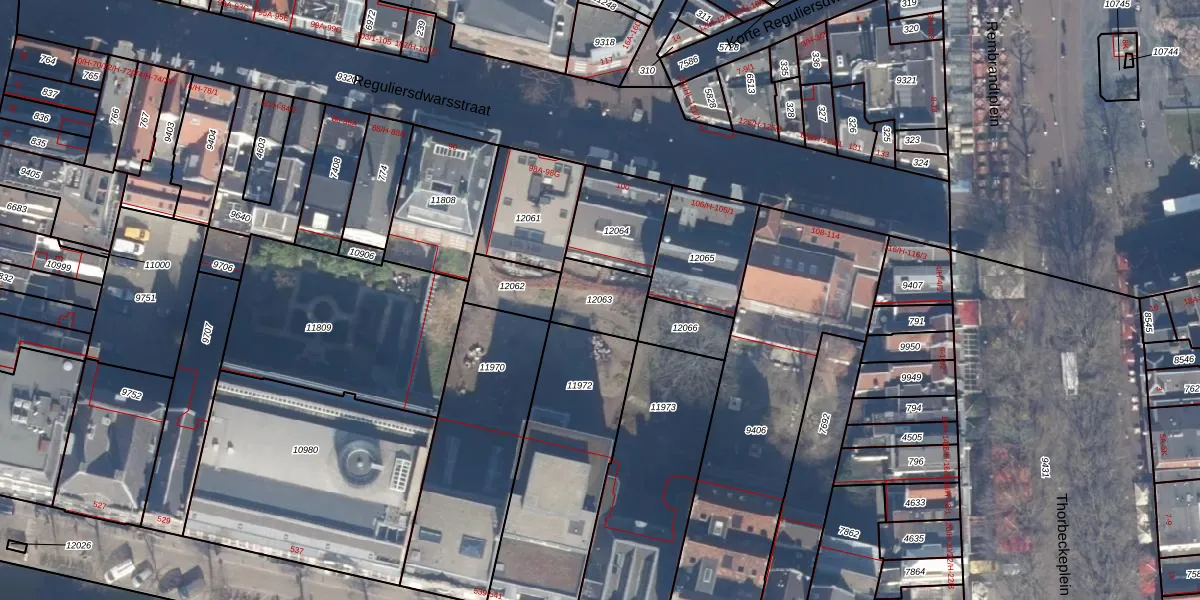The height and width of the screenshot is (600, 1200).
Task: Click parcel label 11808
Action: pos(442,200)
